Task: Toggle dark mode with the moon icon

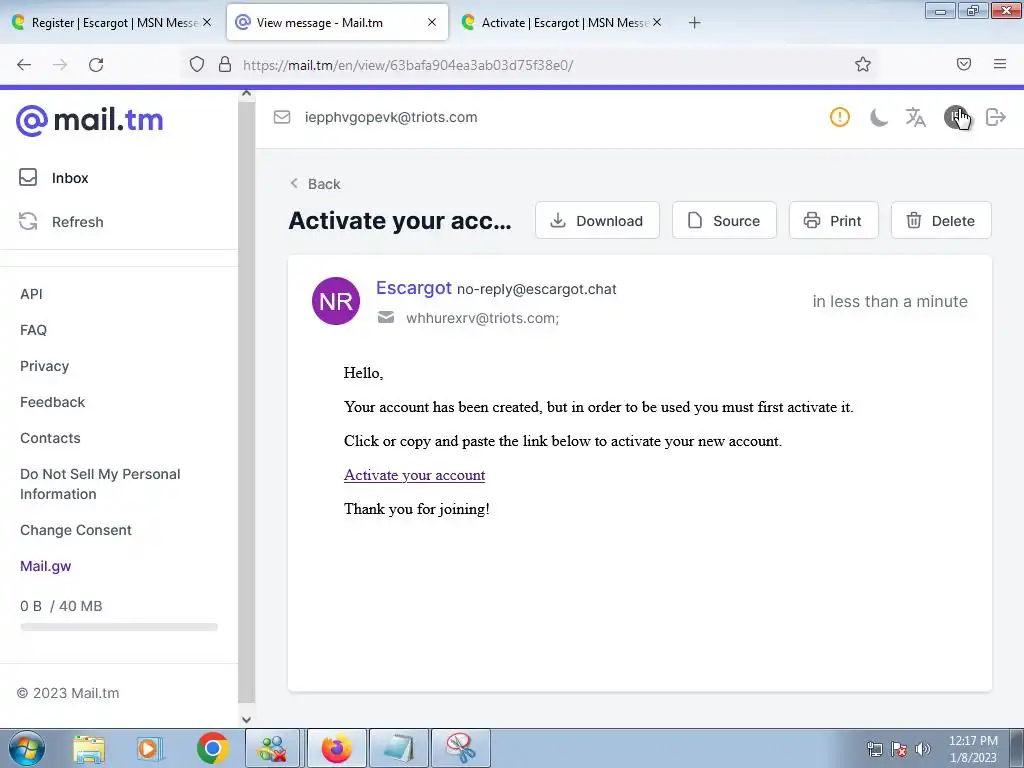Action: point(878,118)
